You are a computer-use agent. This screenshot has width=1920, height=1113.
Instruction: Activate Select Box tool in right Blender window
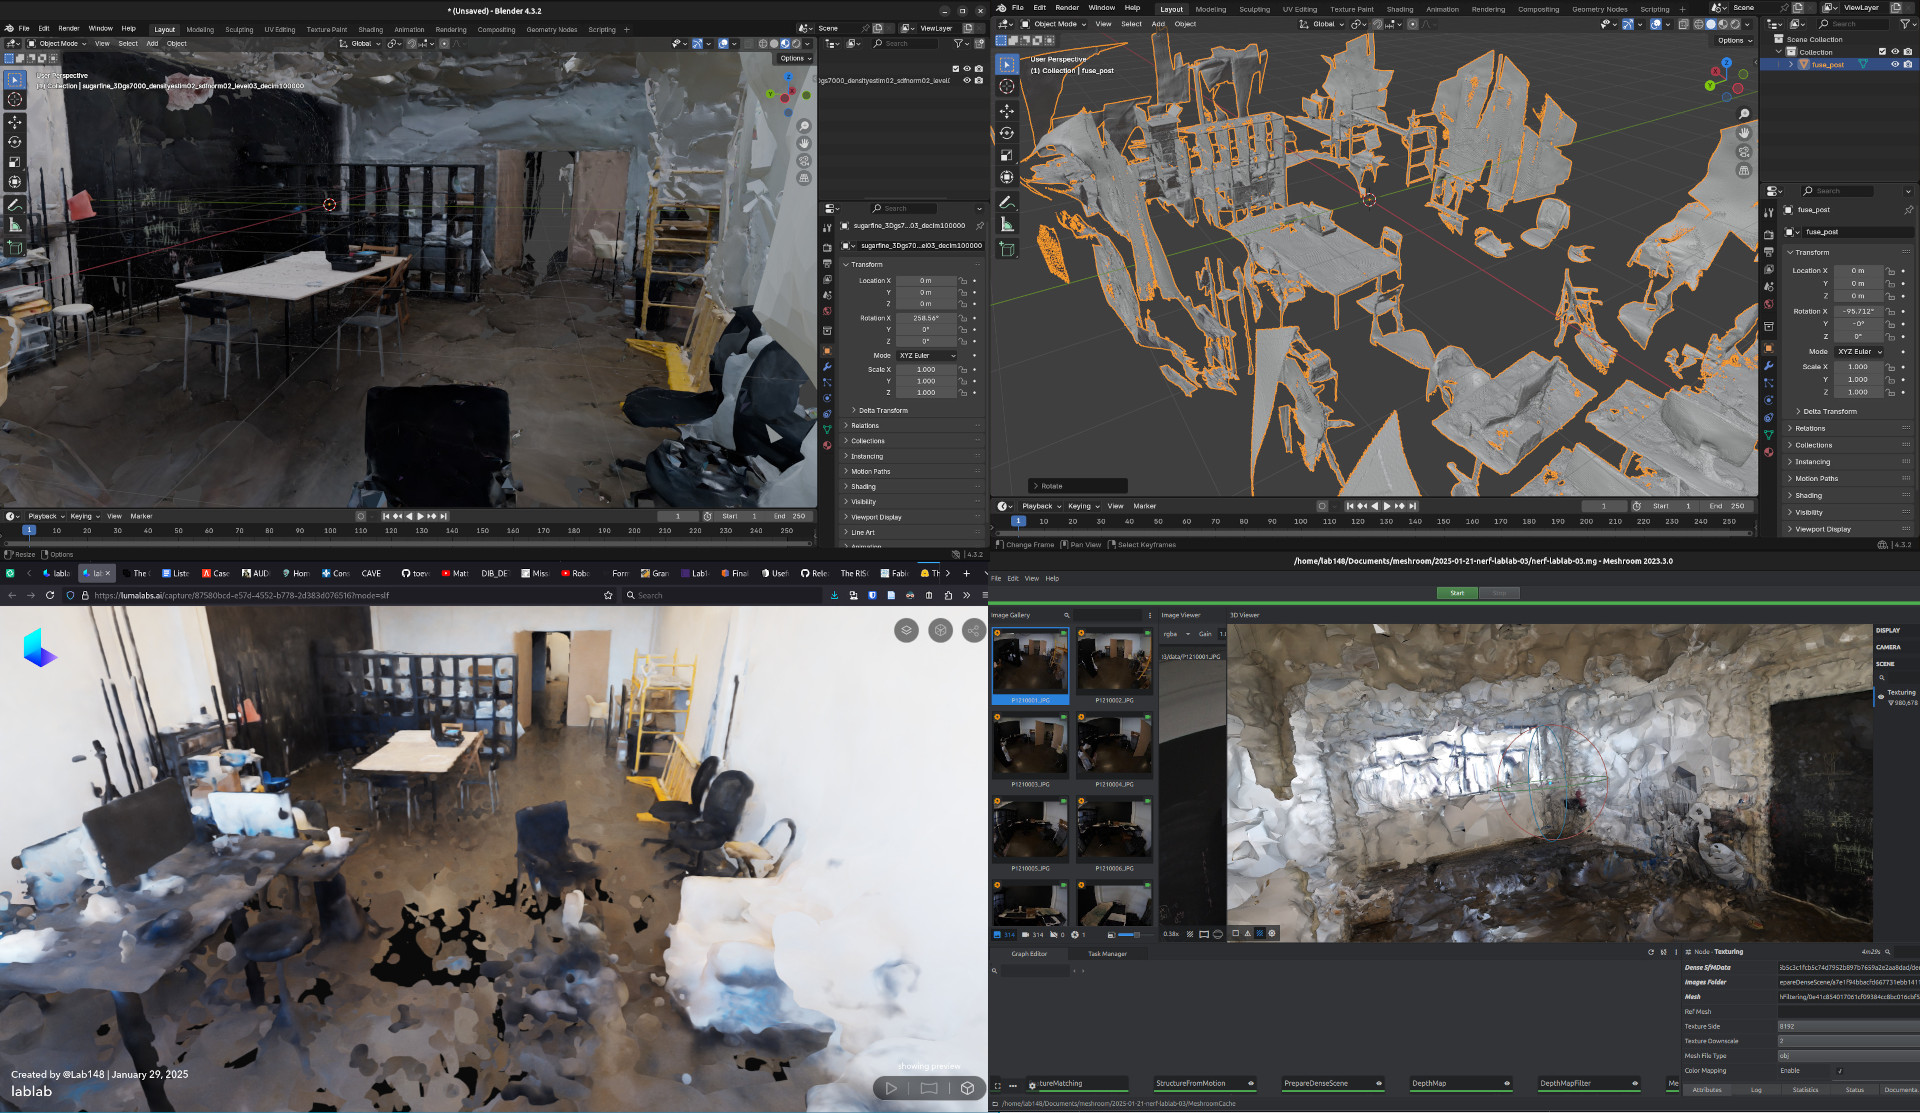pos(1007,64)
